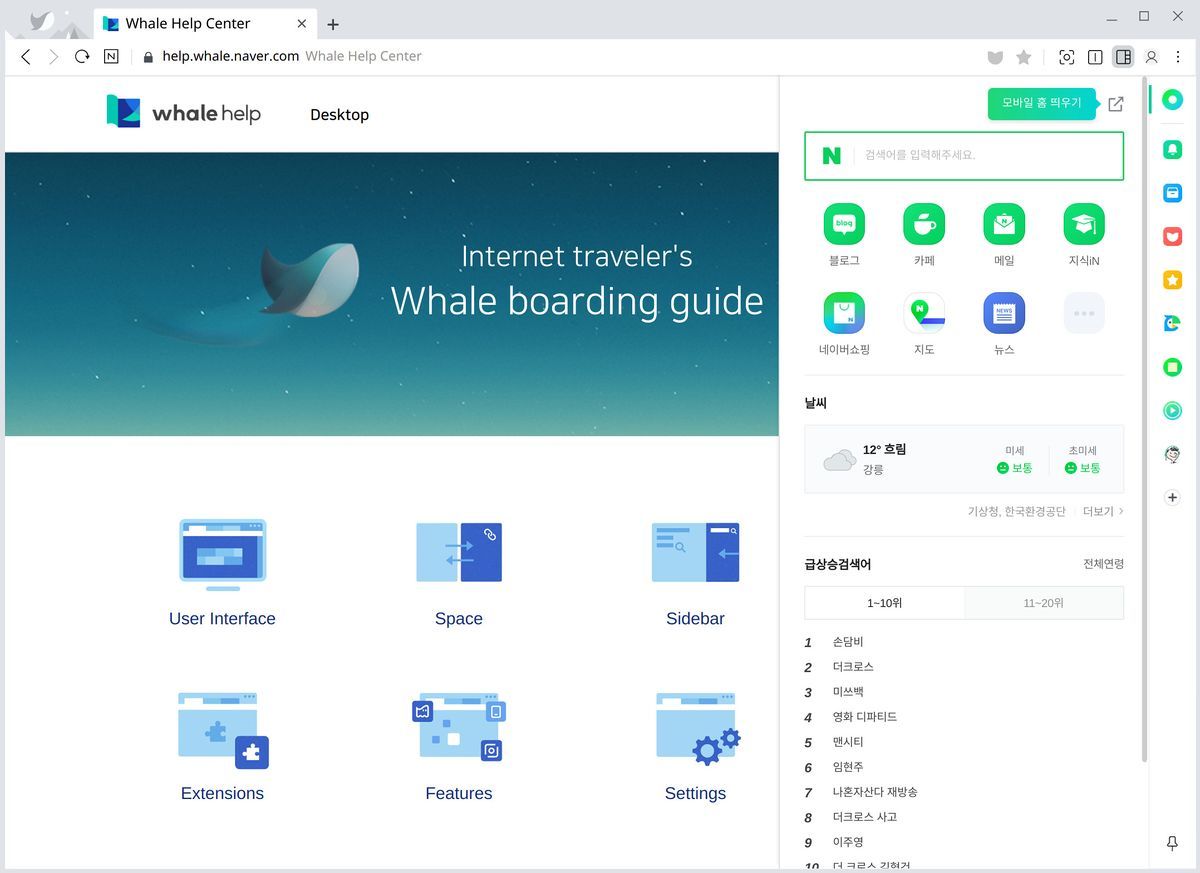This screenshot has height=873, width=1200.
Task: Open trending keyword 더크로스
Action: pos(853,667)
